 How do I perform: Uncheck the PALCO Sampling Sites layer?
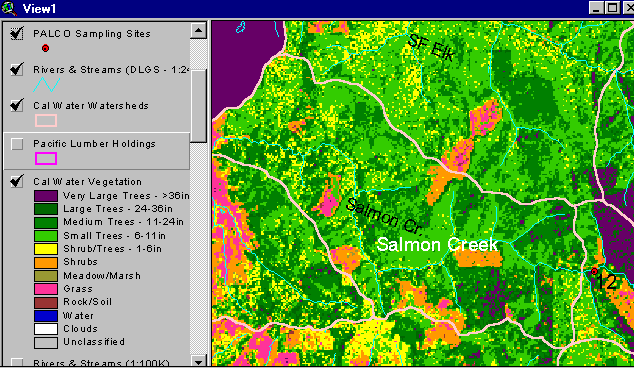click(17, 34)
